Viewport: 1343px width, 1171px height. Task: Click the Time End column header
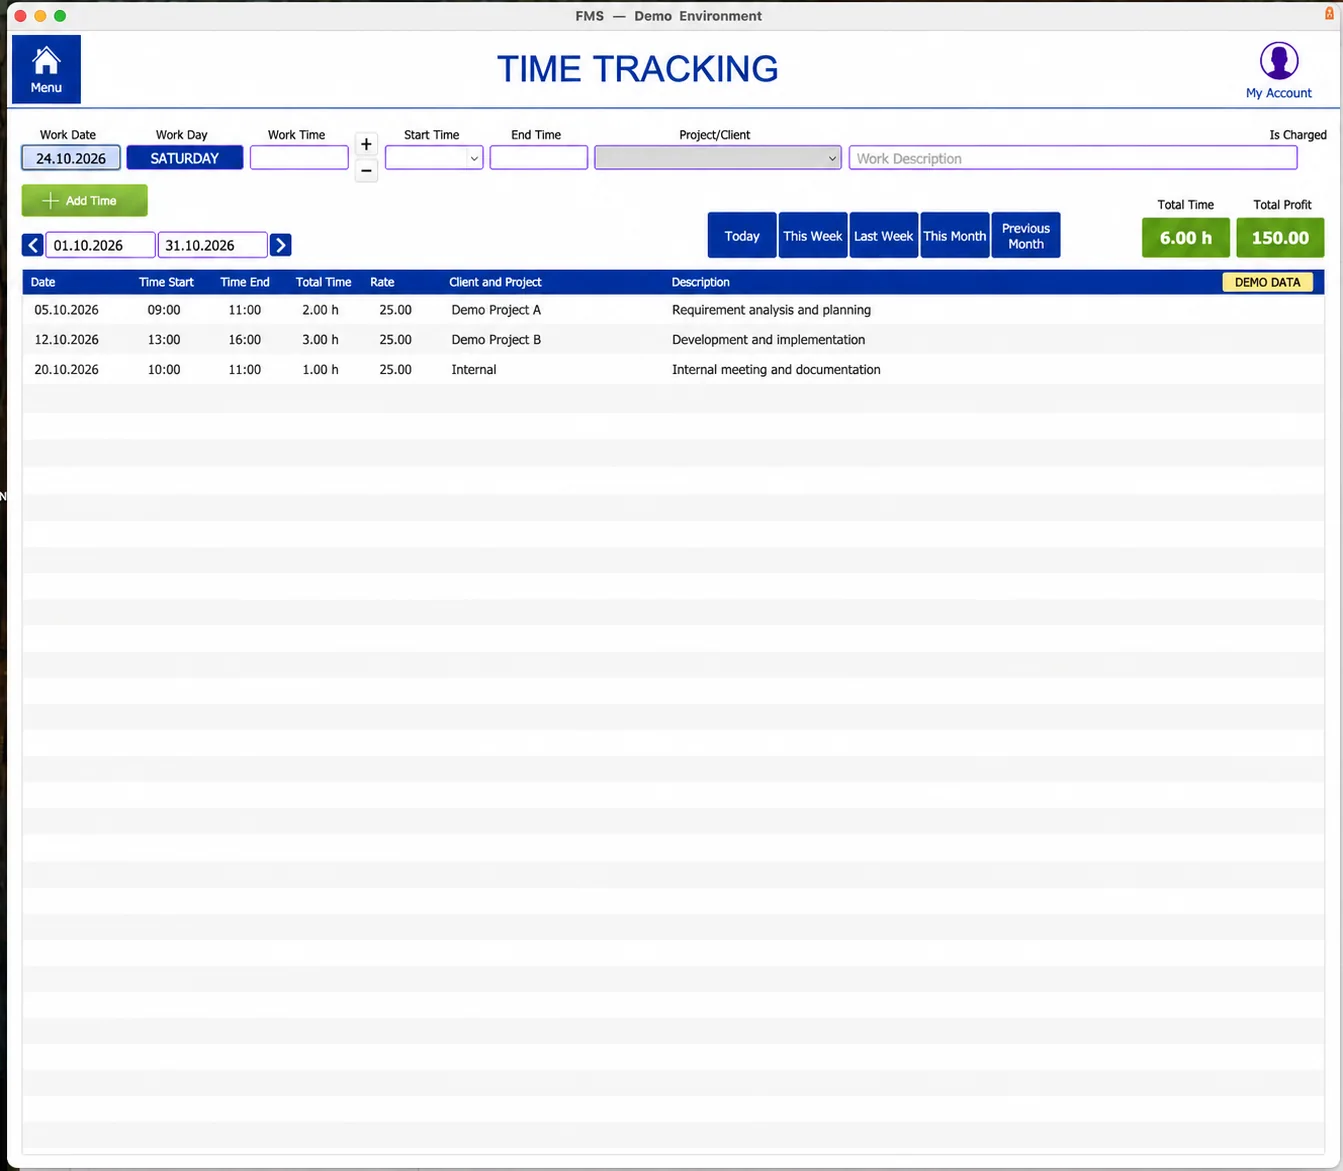(245, 282)
